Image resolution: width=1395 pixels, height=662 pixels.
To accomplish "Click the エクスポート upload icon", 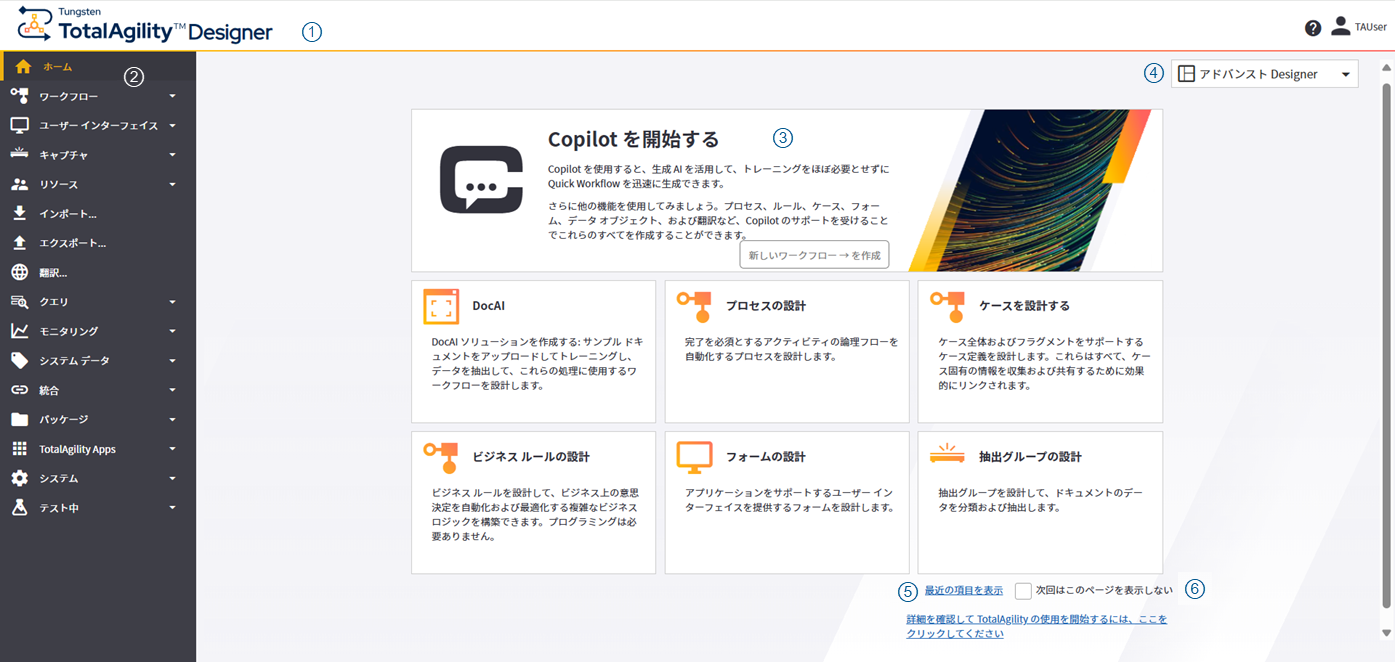I will [22, 242].
